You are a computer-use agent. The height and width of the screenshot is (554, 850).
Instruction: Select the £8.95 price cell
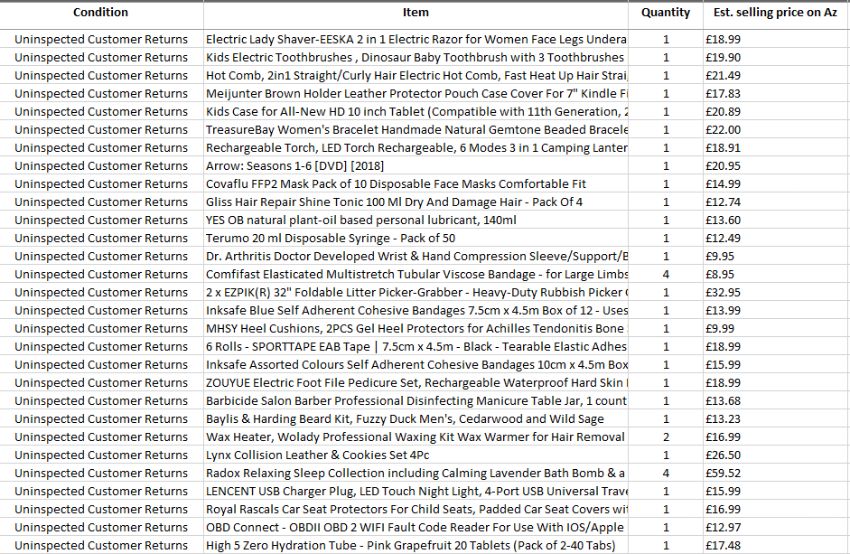pos(776,274)
